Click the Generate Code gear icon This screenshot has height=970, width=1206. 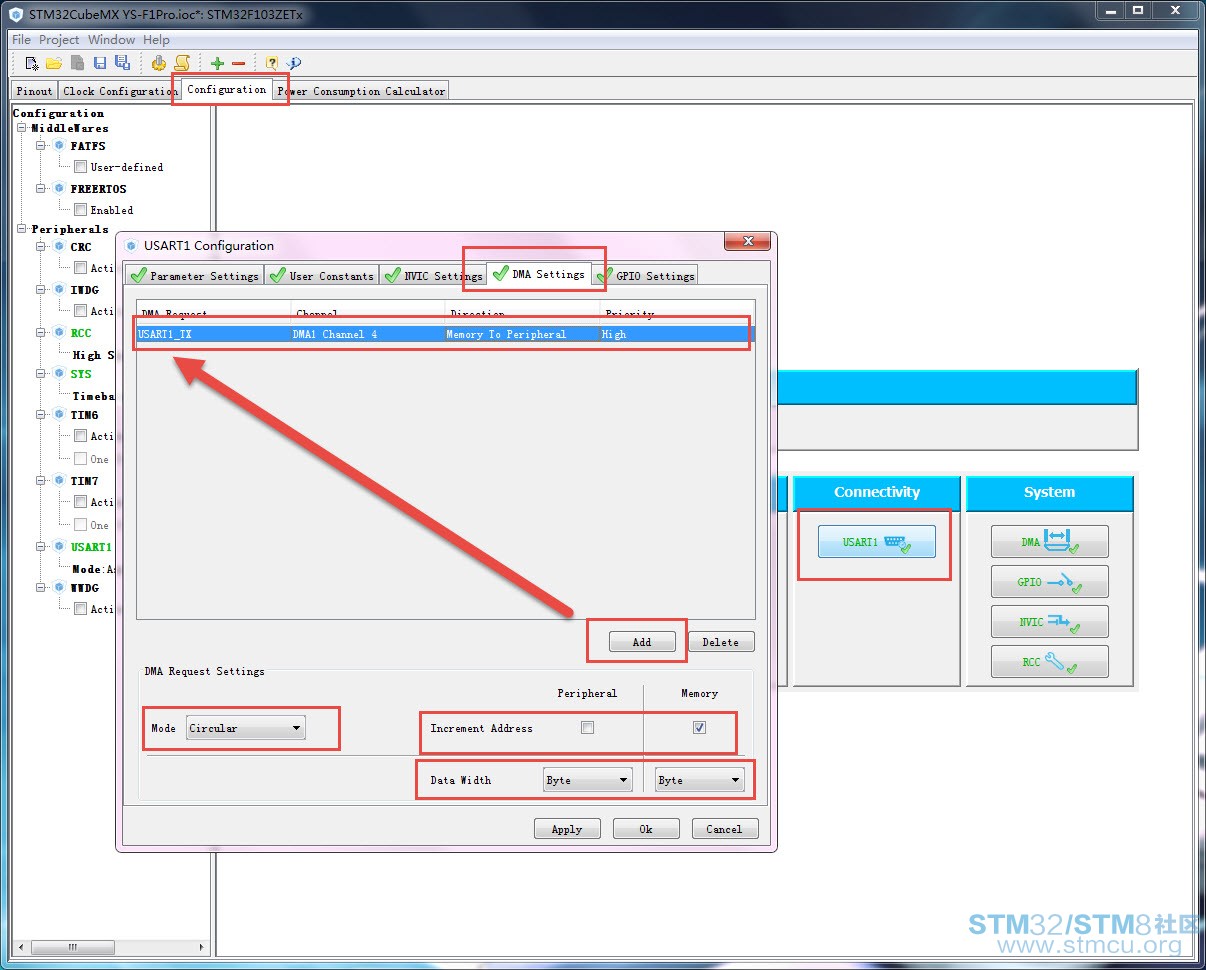pyautogui.click(x=159, y=63)
